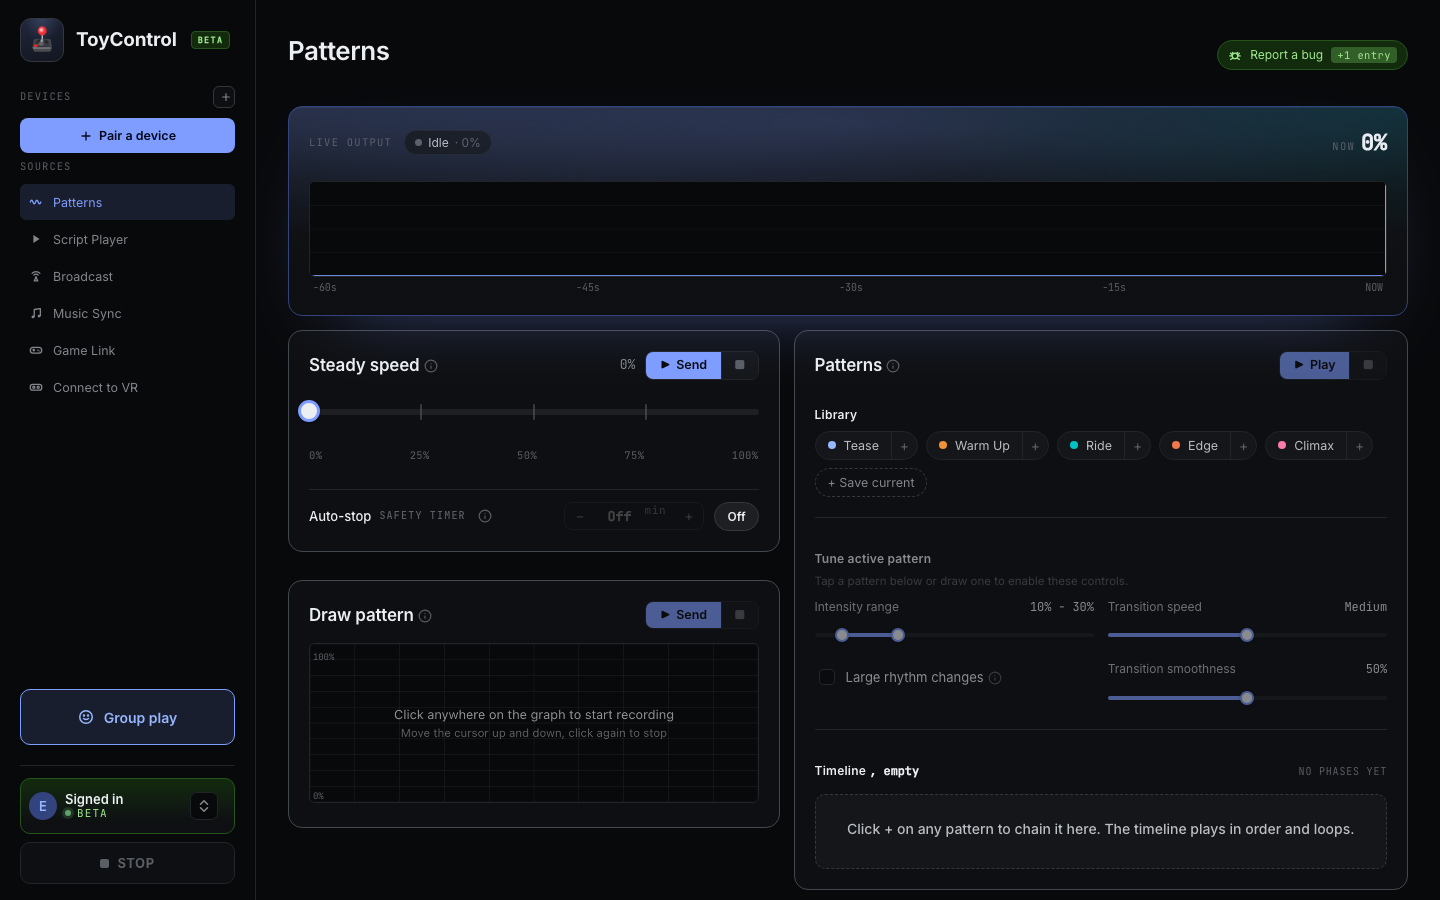Play the selected pattern

point(1314,365)
